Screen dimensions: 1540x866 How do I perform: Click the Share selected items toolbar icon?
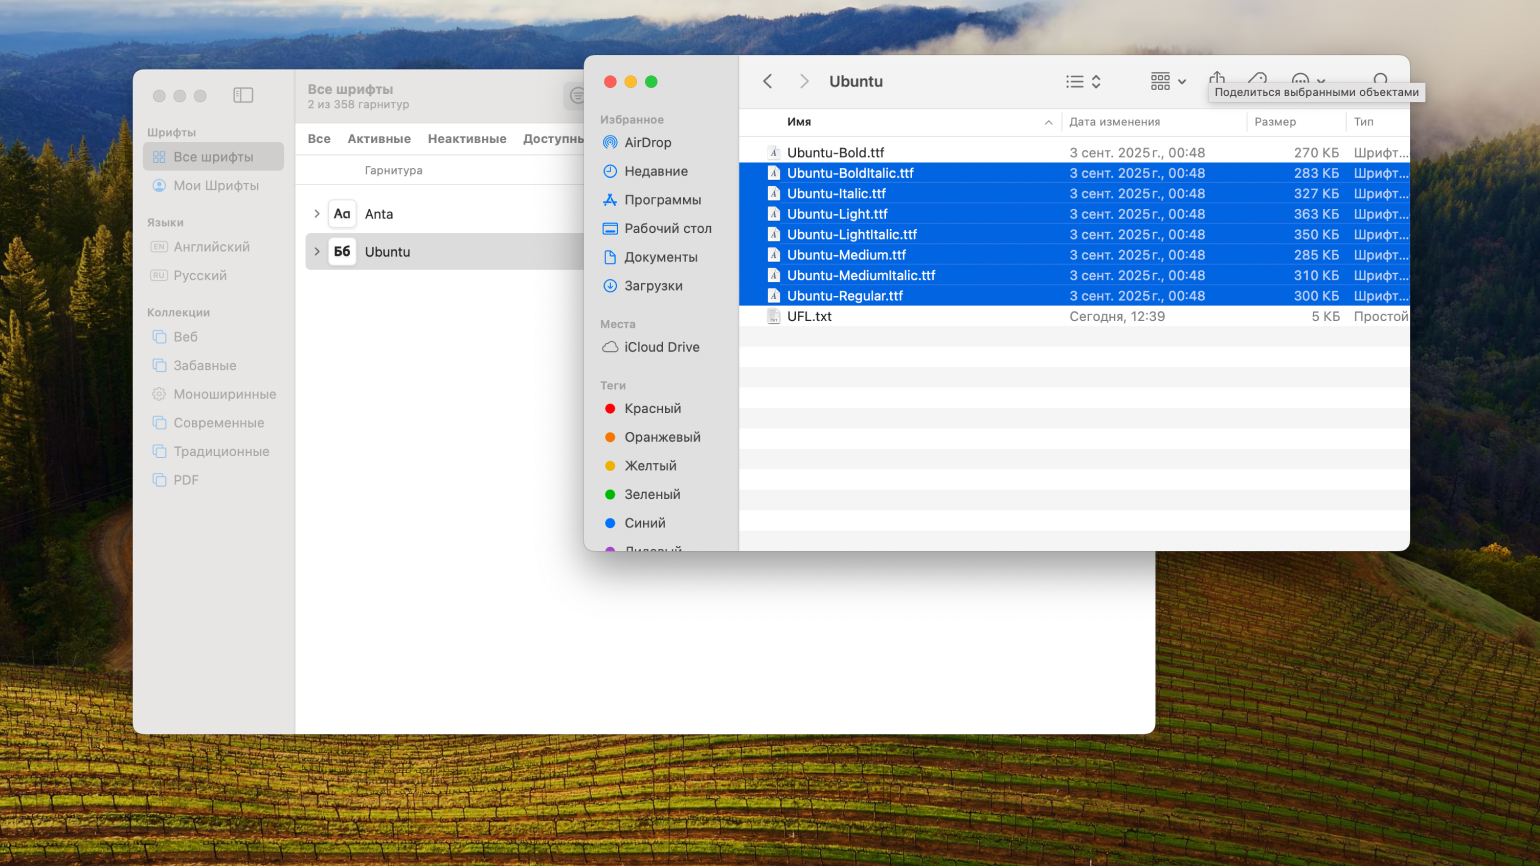pos(1217,79)
